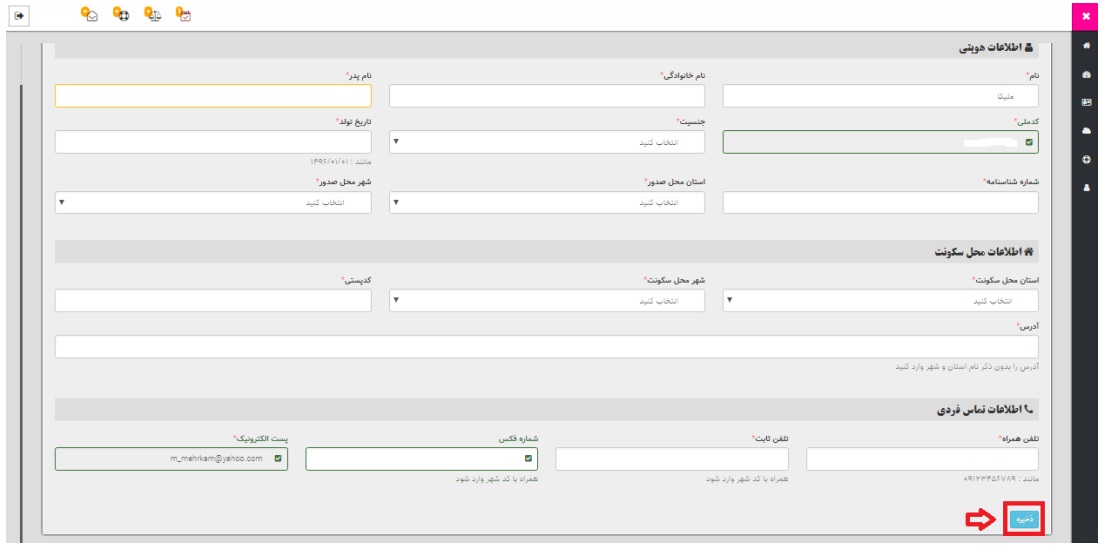Open the envelope messages icon
The width and height of the screenshot is (1103, 550).
90,15
